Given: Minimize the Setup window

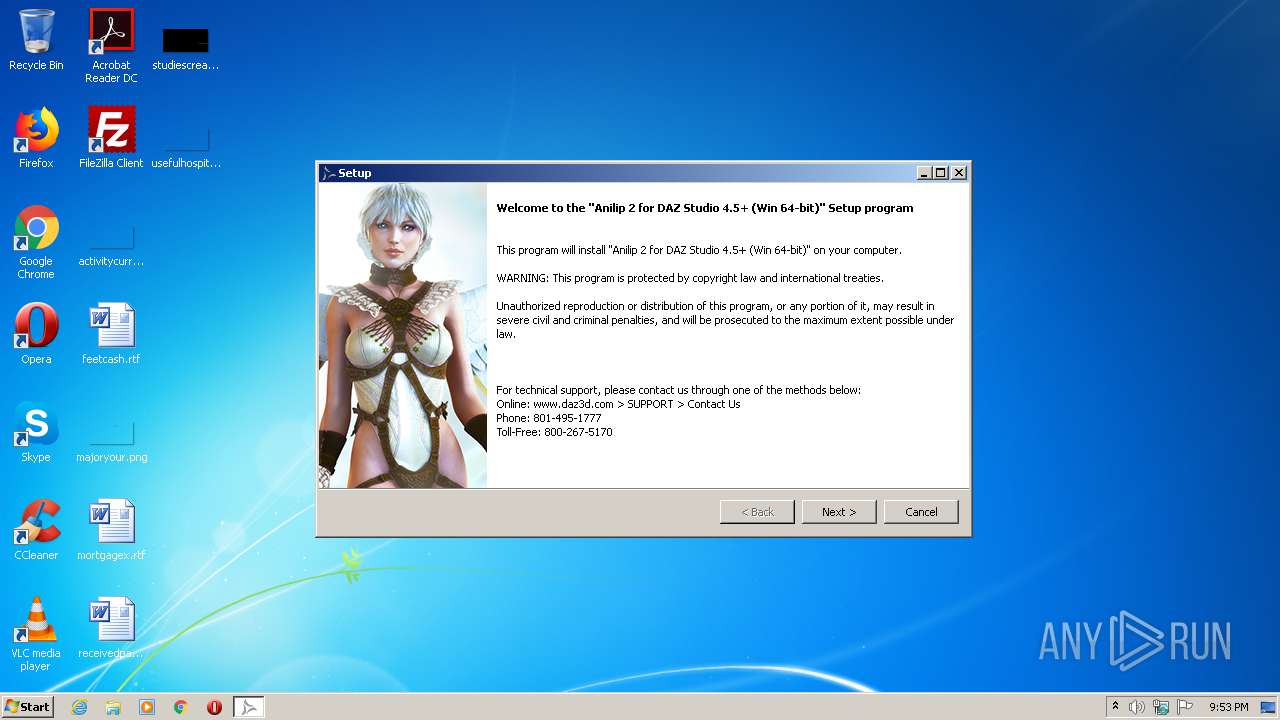Looking at the screenshot, I should pyautogui.click(x=924, y=173).
